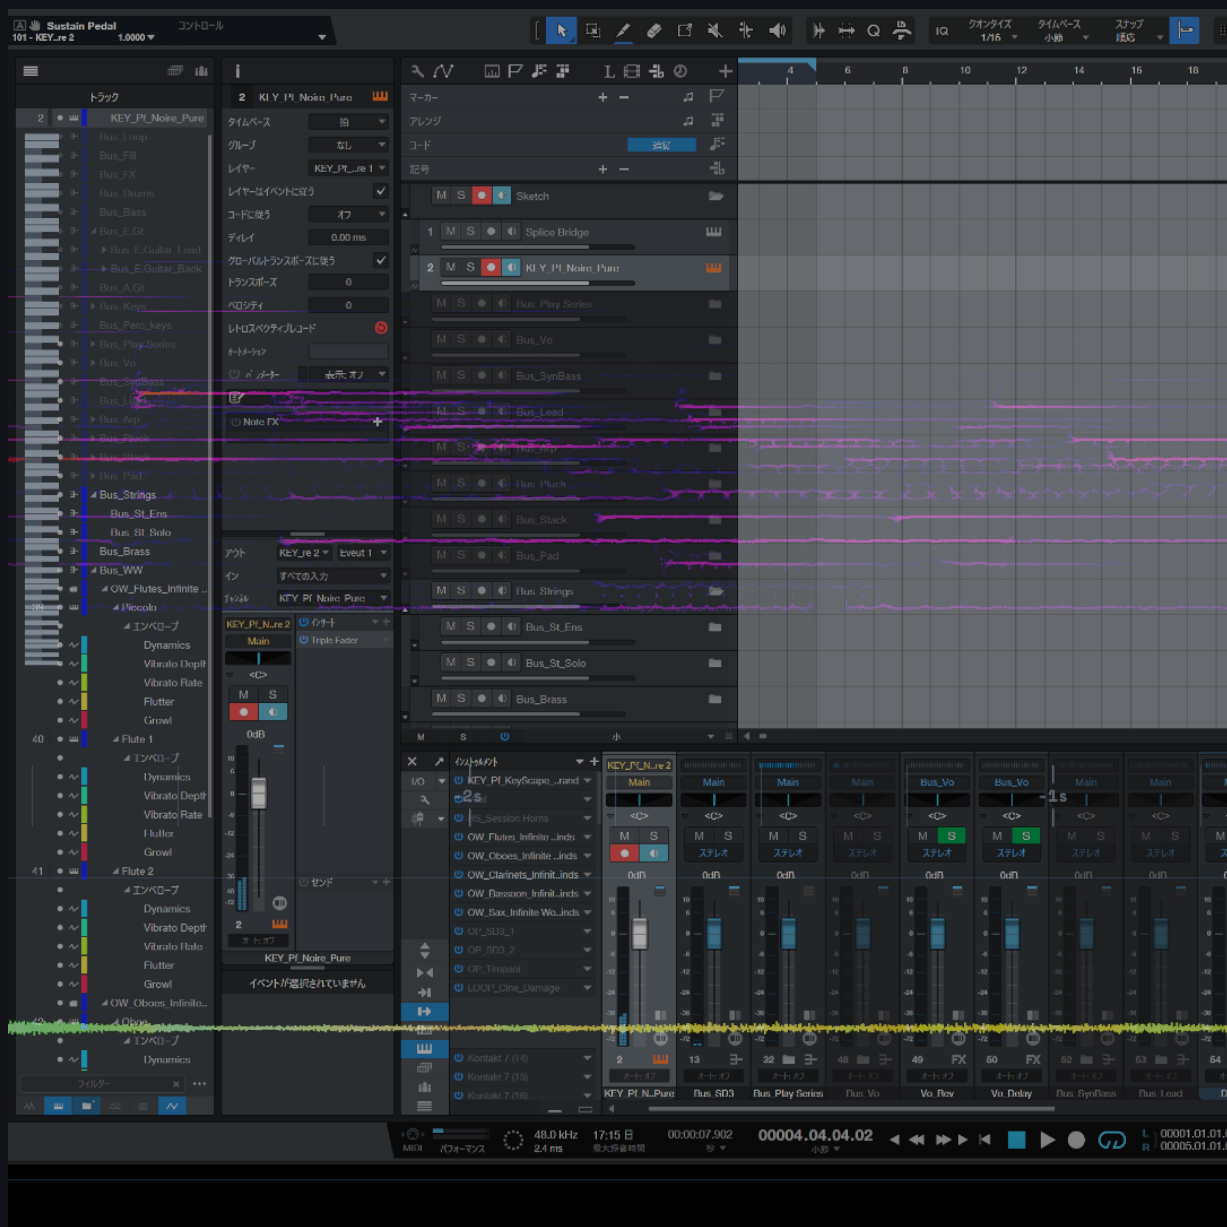Click the retrospective record icon
This screenshot has height=1227, width=1227.
[x=381, y=328]
